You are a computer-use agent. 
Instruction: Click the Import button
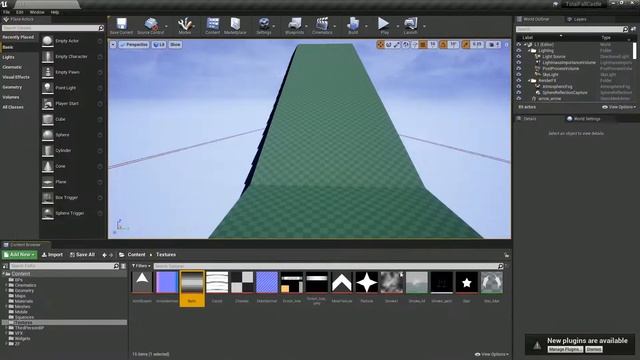coord(52,255)
